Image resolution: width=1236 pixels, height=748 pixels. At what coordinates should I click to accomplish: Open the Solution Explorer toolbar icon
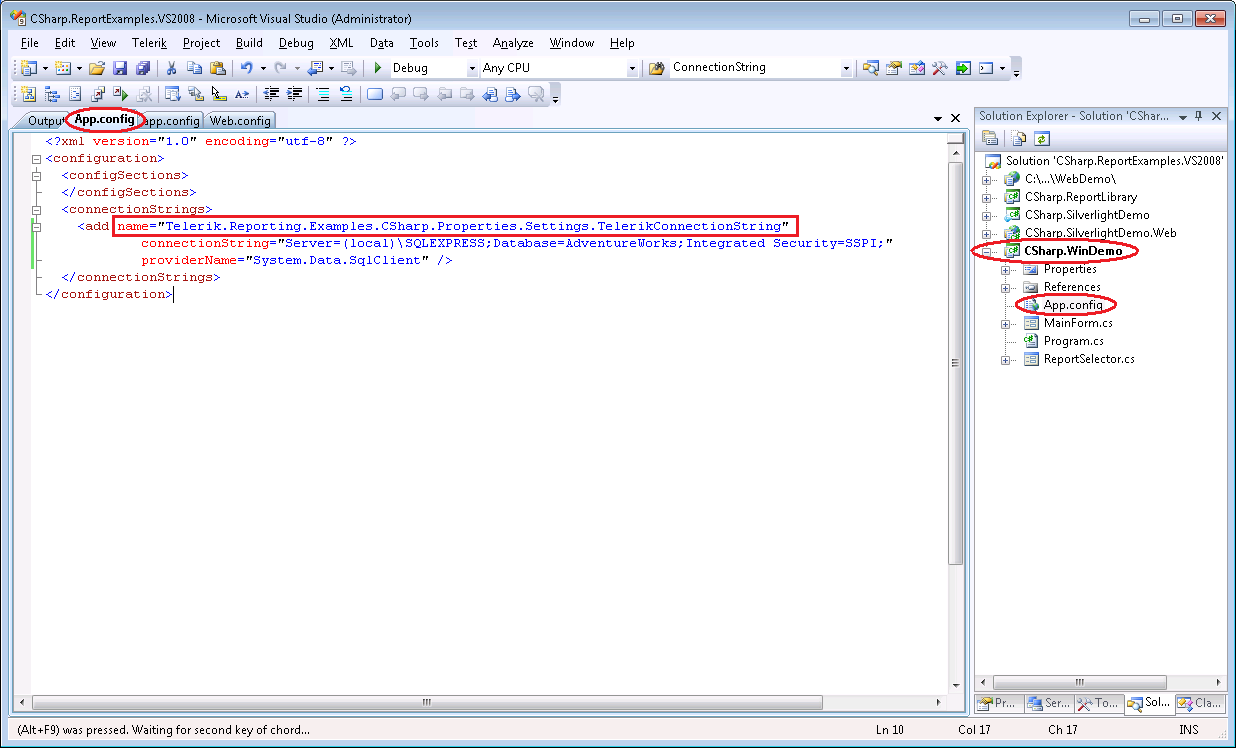(871, 68)
